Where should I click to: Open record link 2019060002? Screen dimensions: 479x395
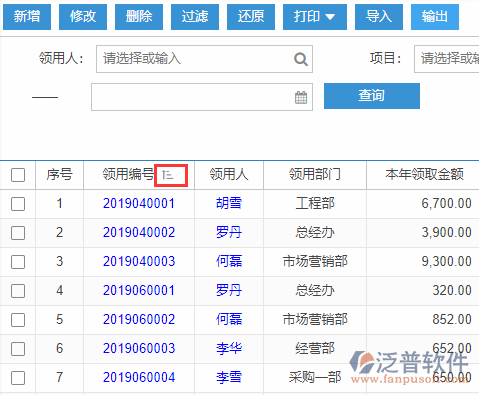coord(139,319)
